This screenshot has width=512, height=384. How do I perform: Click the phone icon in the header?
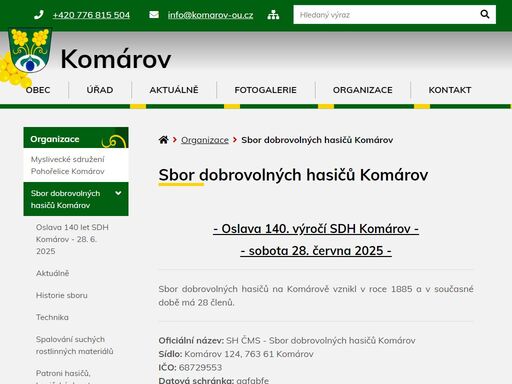[39, 15]
